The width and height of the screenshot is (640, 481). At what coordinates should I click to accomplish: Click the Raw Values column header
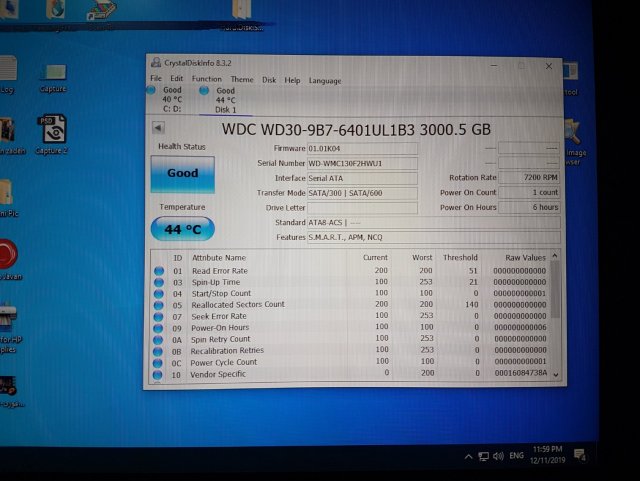[525, 258]
